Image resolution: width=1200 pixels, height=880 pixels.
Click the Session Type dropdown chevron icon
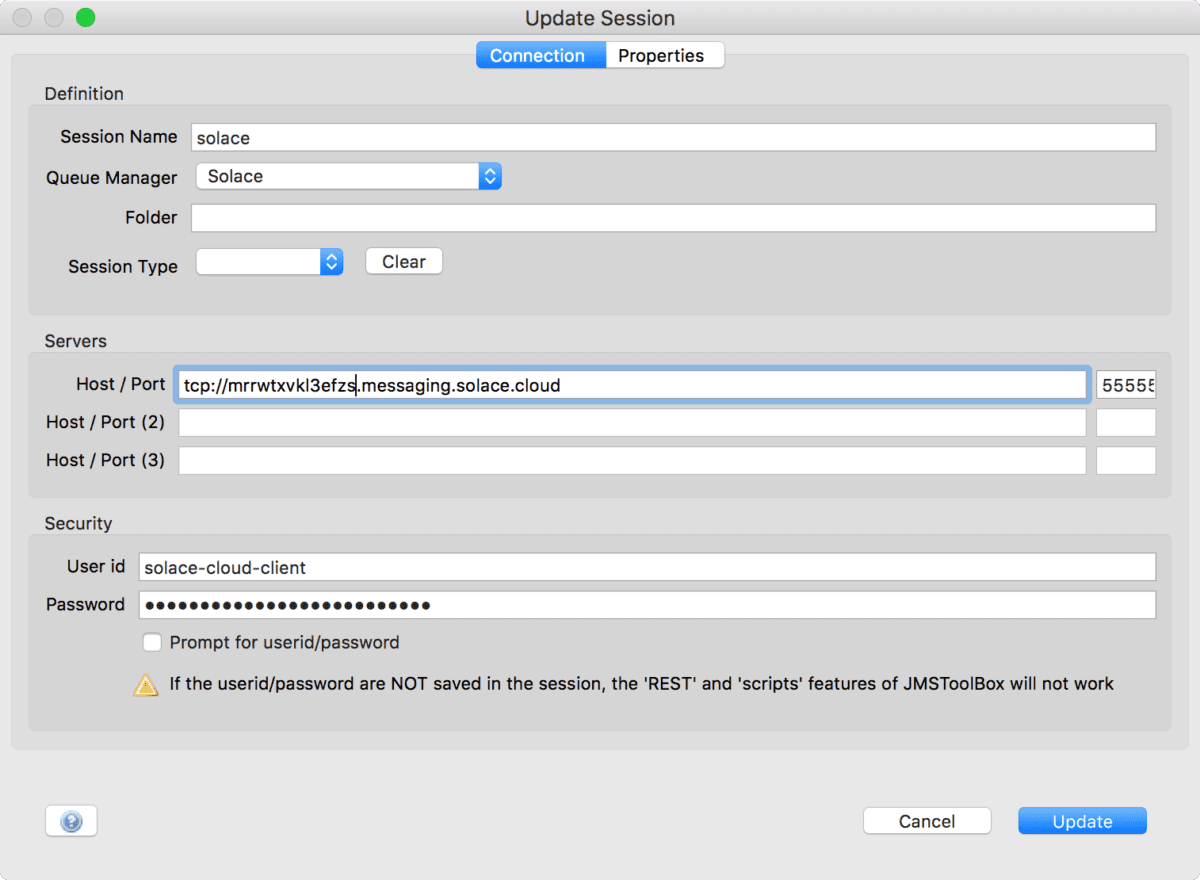click(x=330, y=261)
